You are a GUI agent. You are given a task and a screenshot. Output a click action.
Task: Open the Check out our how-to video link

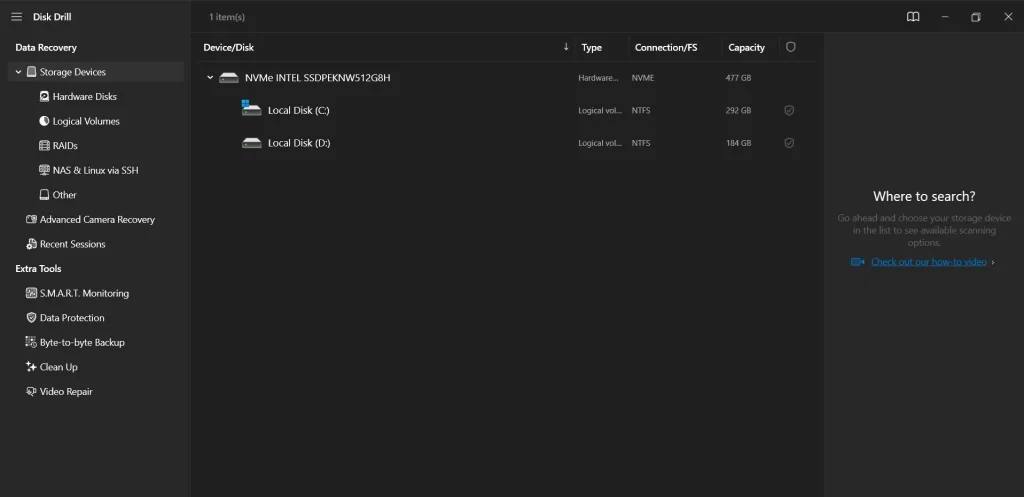(x=929, y=262)
